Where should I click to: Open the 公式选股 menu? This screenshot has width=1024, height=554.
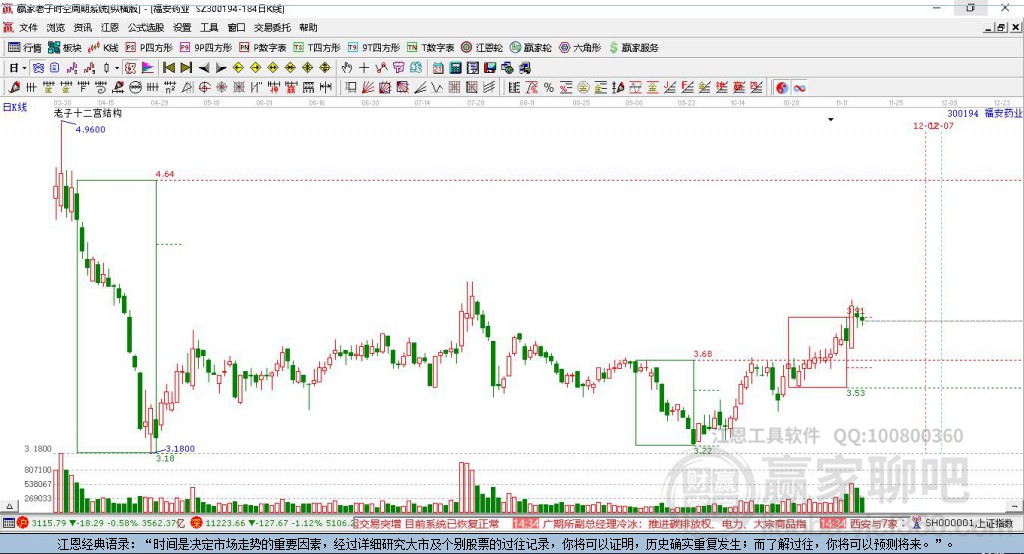click(146, 27)
